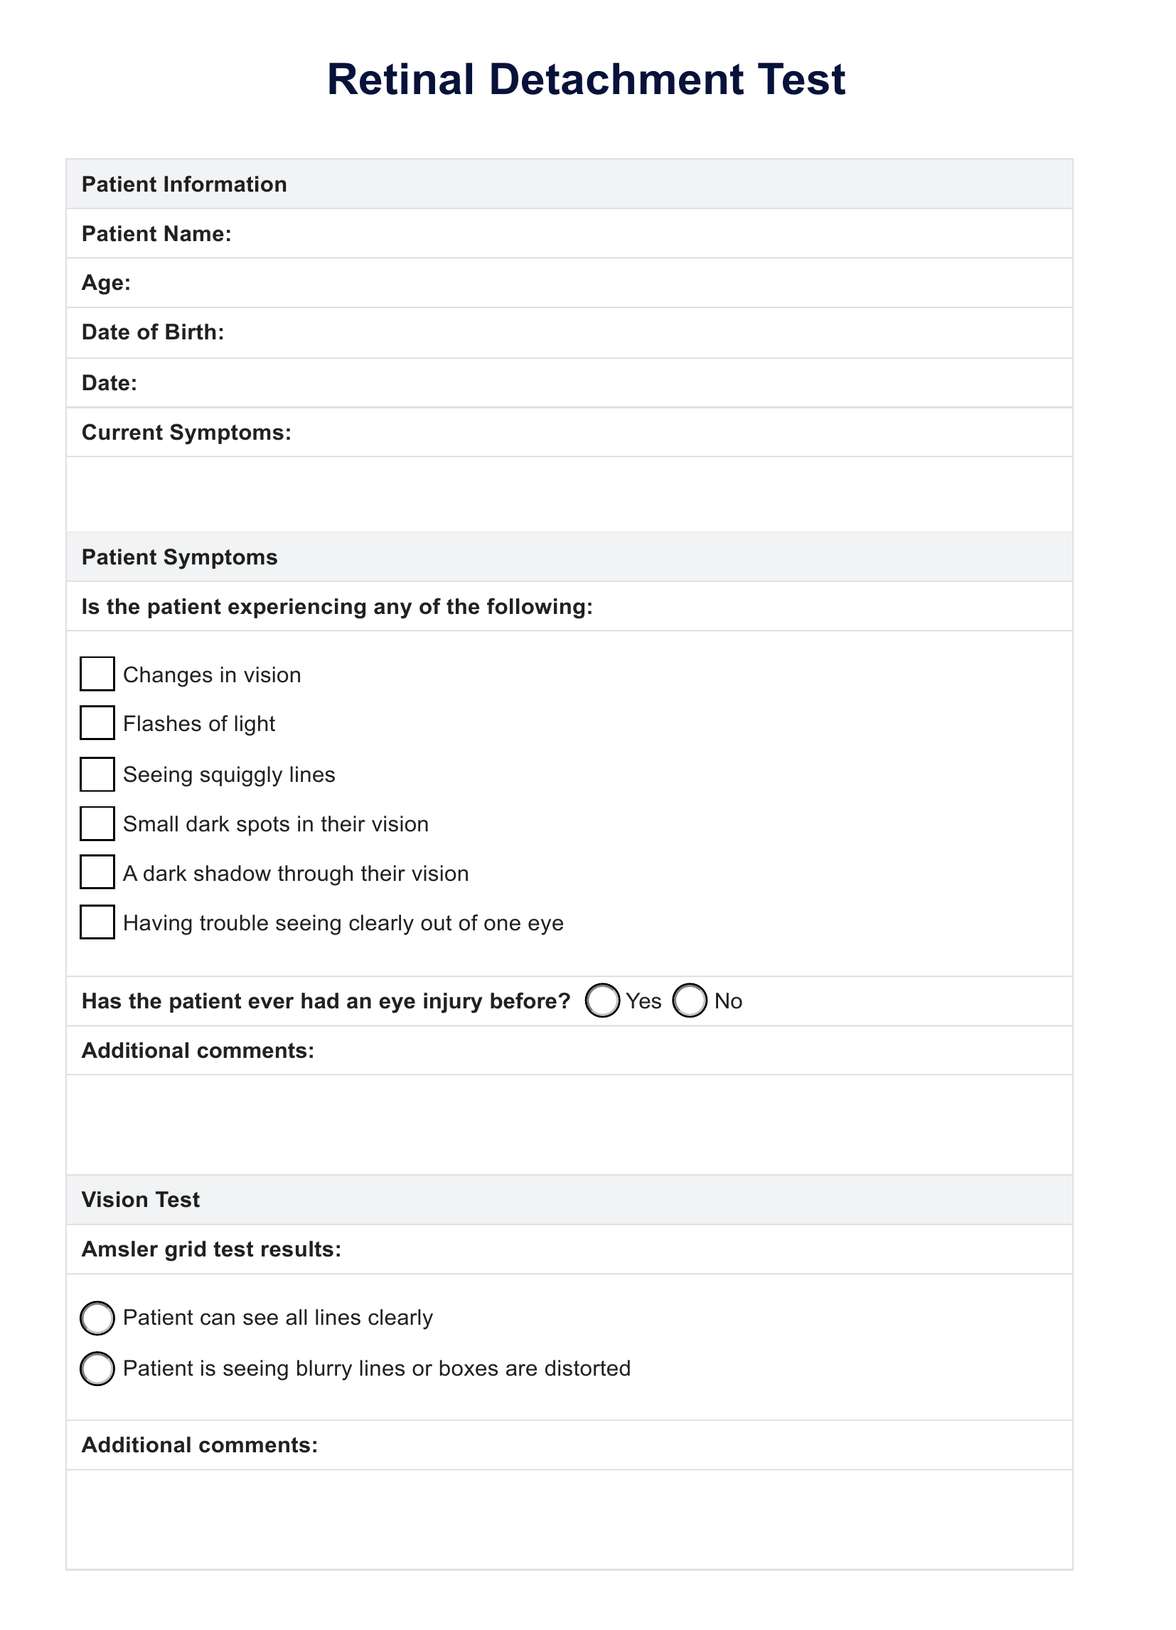Click the Patient Information section header

click(184, 184)
